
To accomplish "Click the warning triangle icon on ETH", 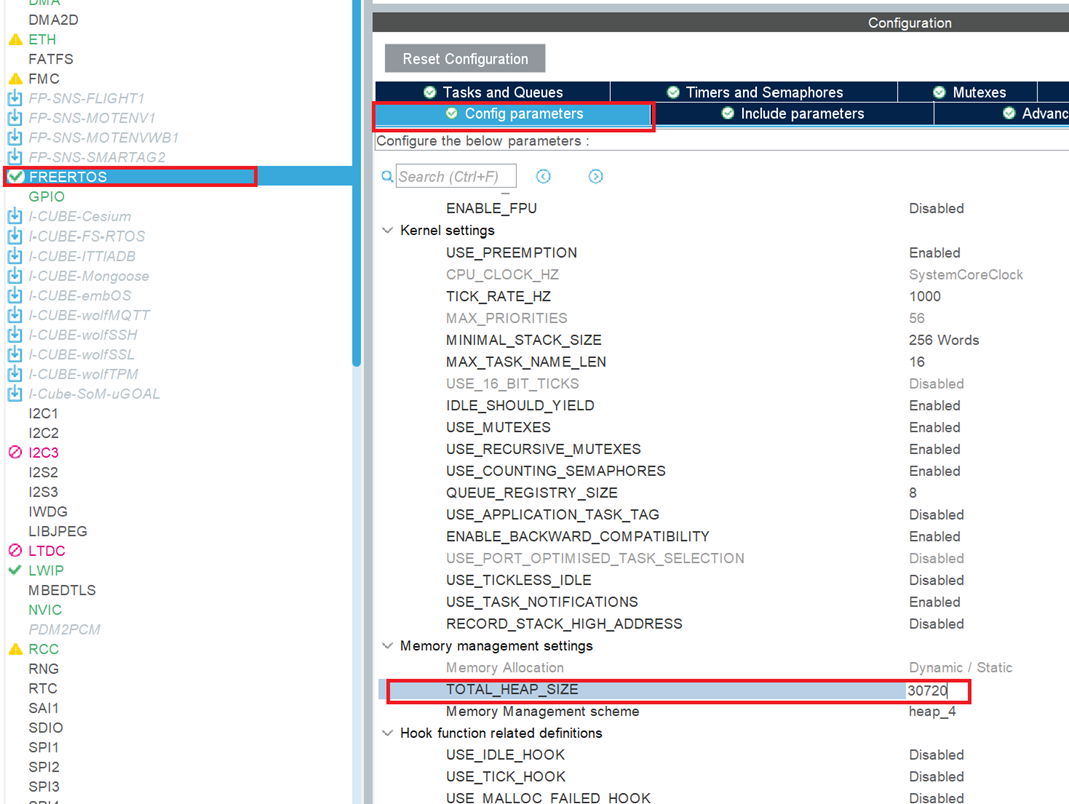I will [14, 39].
